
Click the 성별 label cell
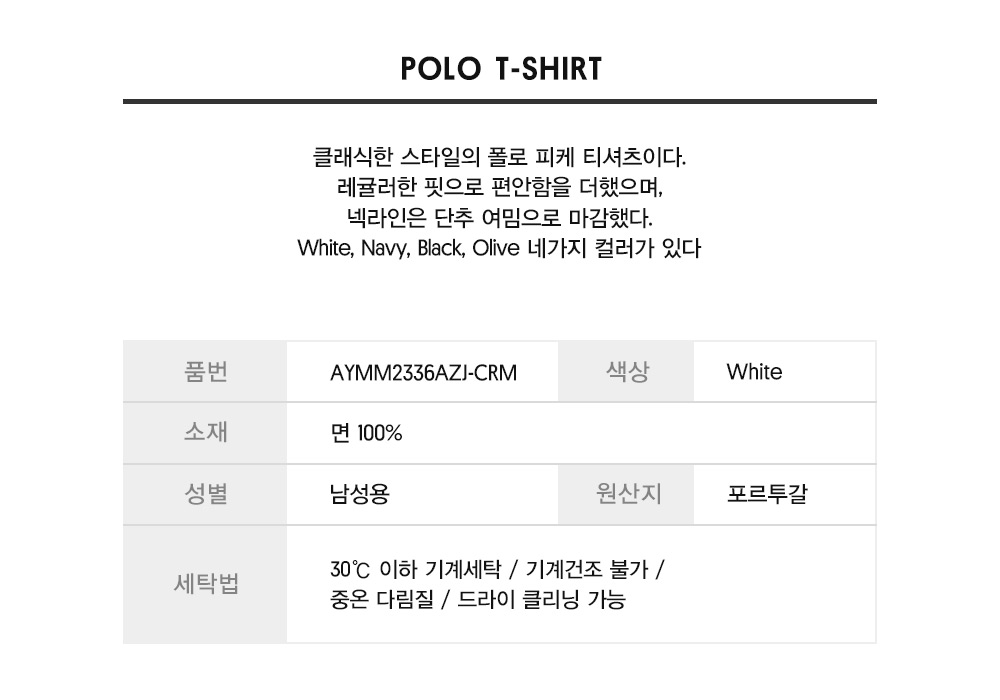(205, 495)
